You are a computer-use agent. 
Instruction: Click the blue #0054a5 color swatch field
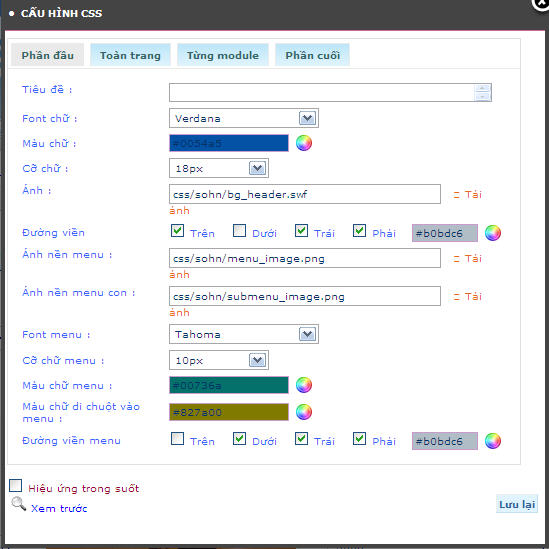[229, 143]
